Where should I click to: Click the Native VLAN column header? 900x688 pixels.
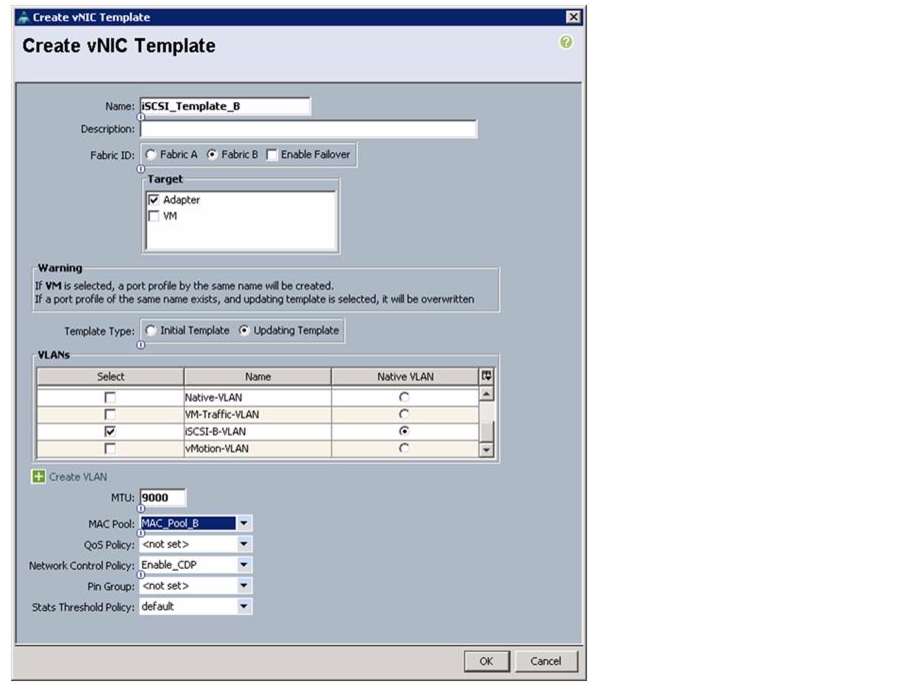pos(405,377)
